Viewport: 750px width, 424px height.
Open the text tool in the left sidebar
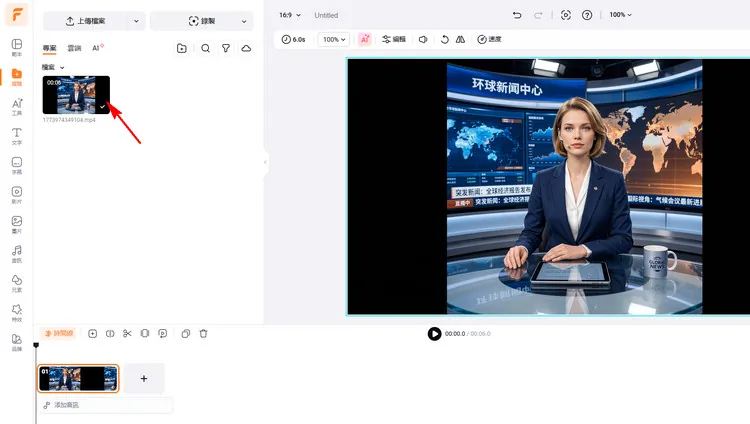coord(17,136)
